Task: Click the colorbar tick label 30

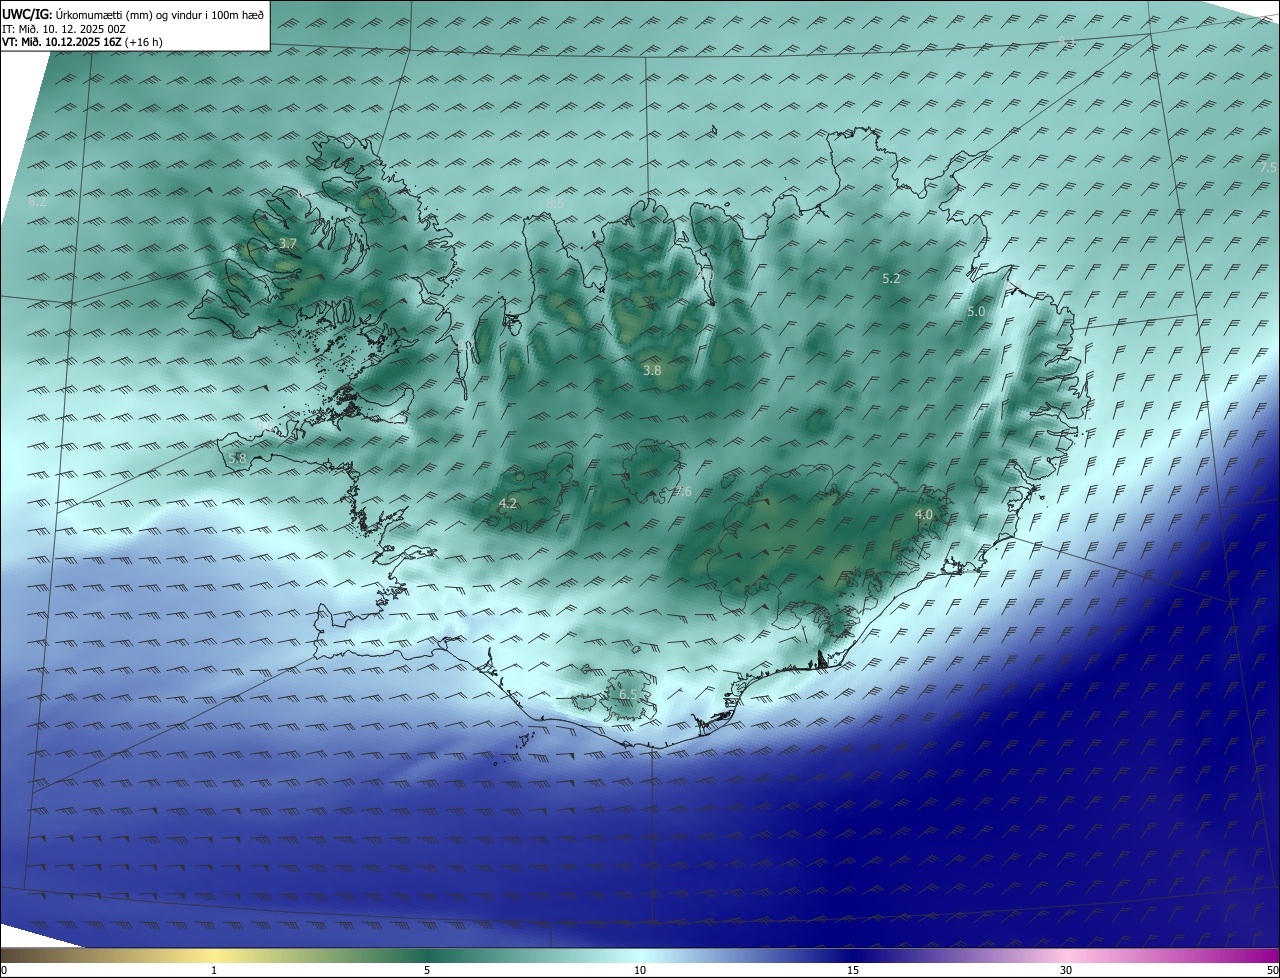Action: click(1066, 970)
